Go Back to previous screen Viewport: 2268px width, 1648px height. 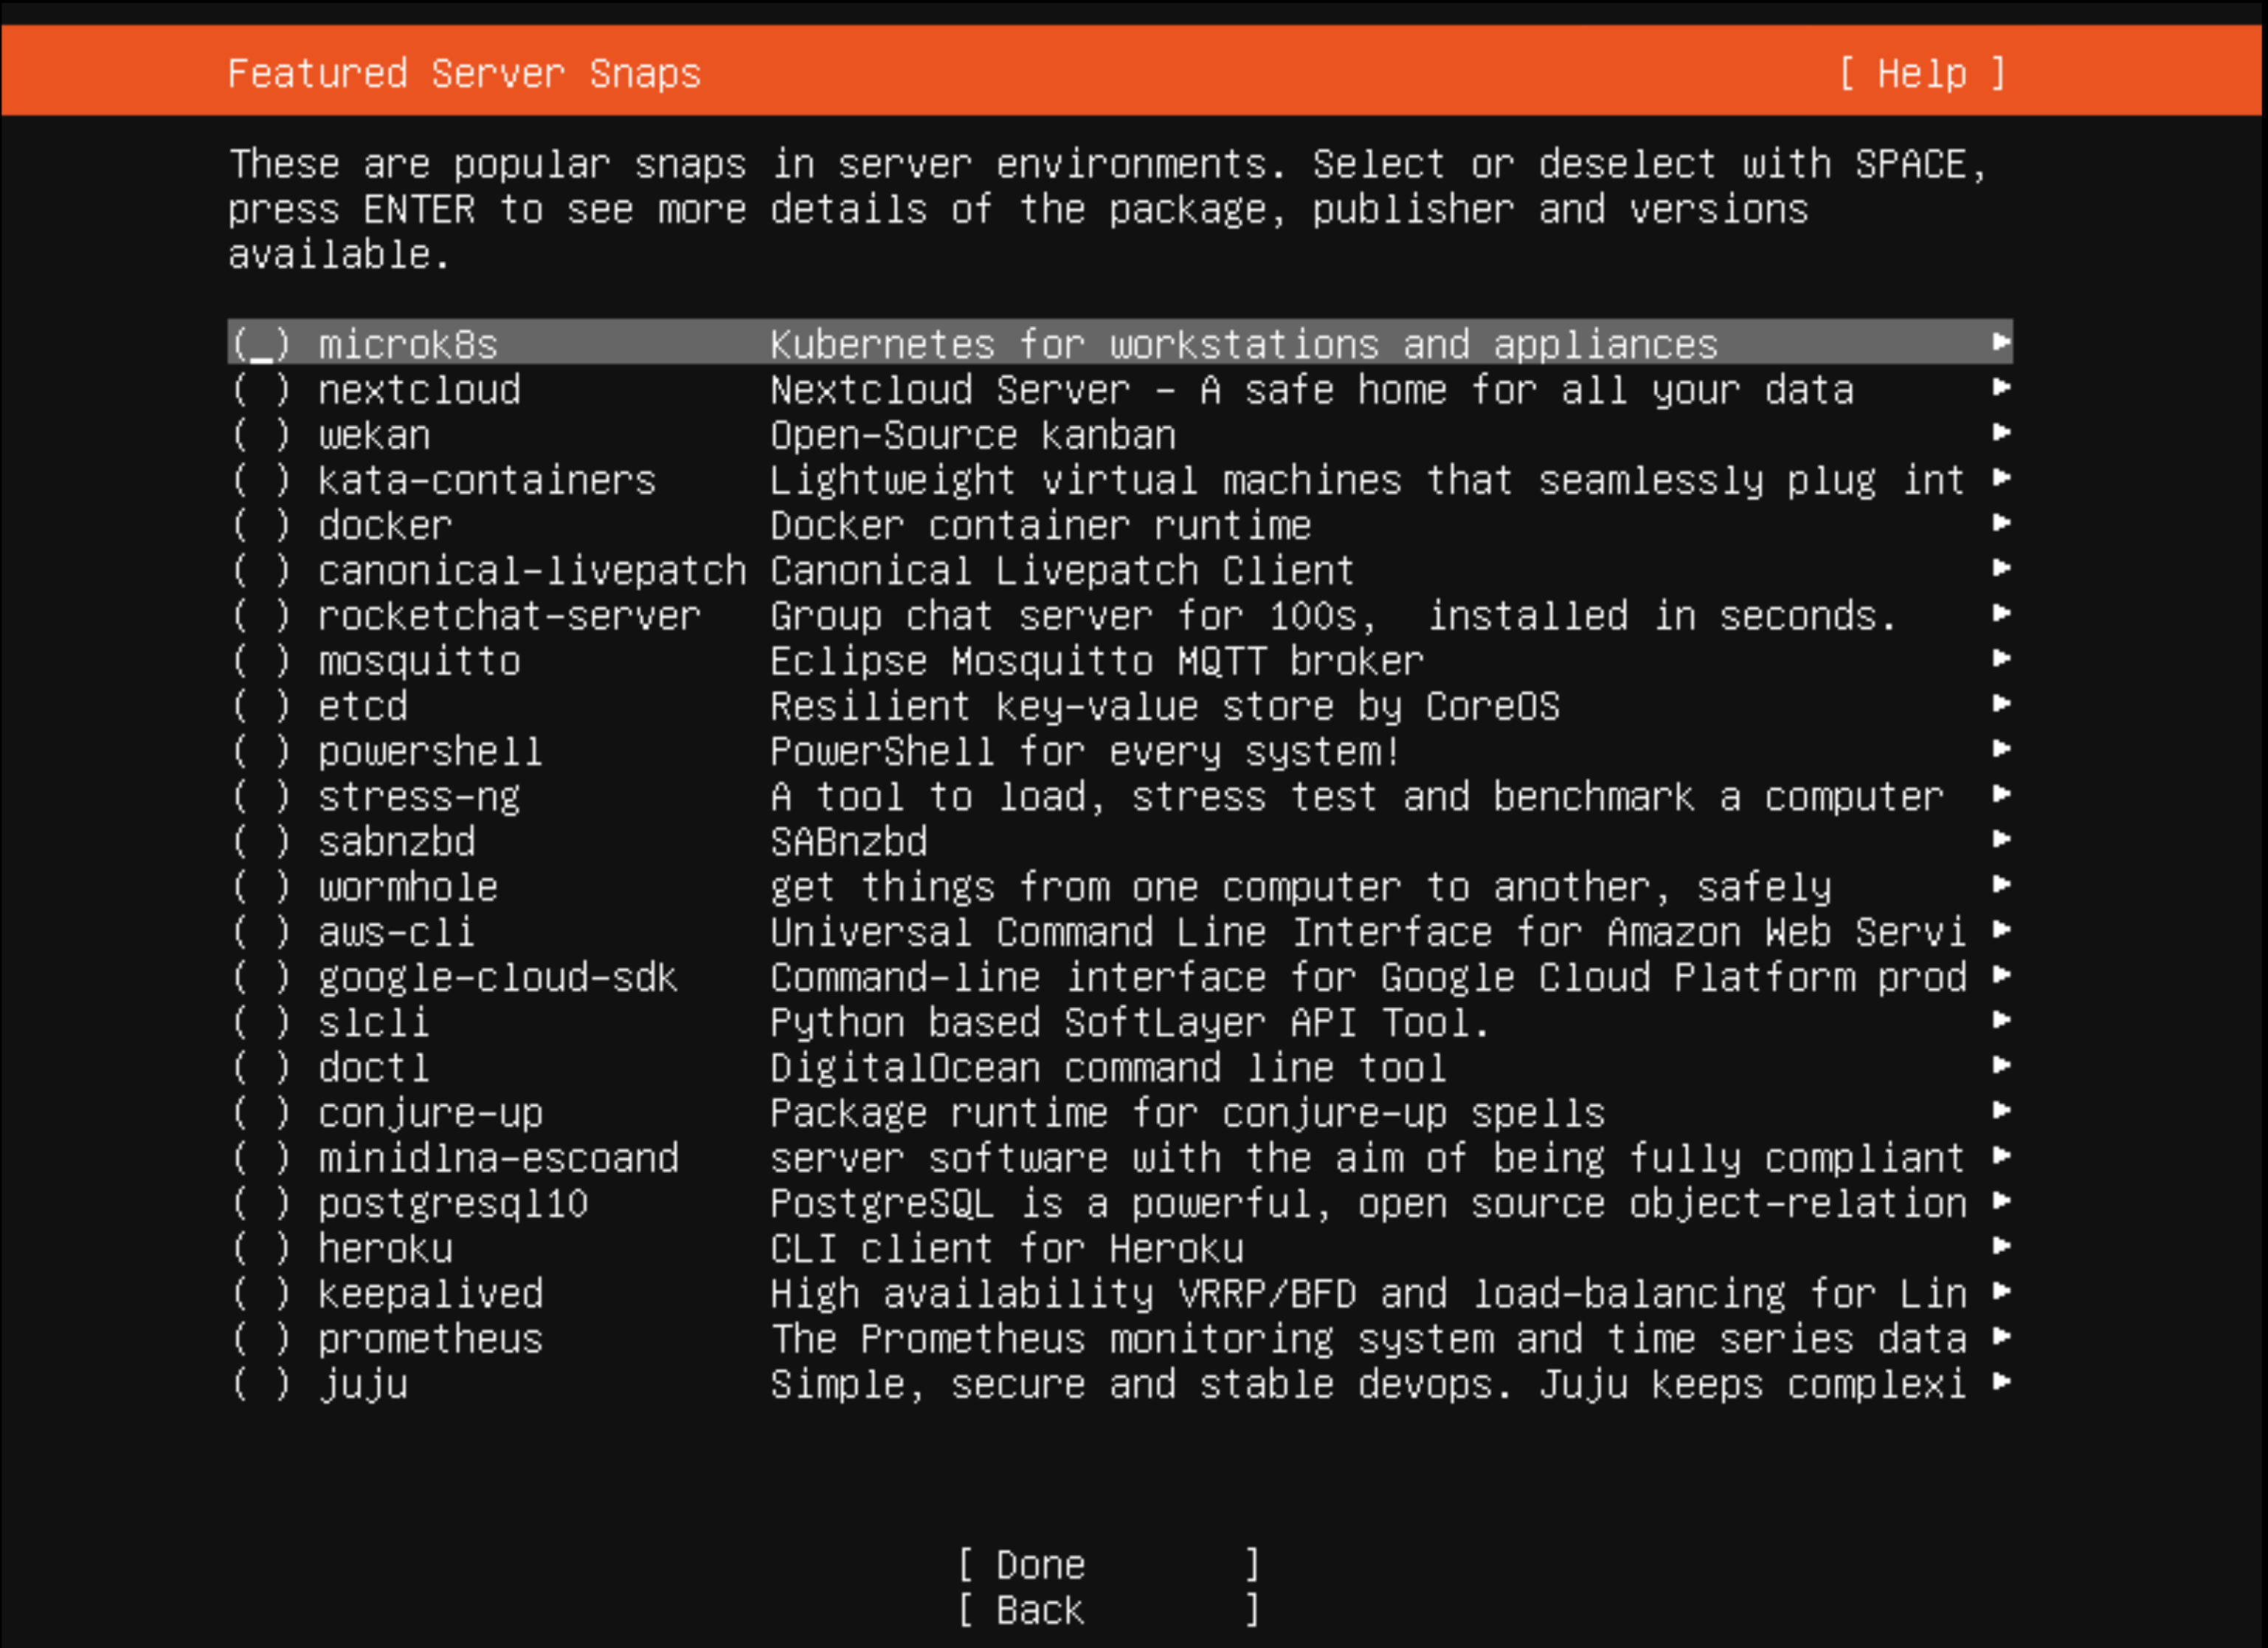coord(1108,1610)
